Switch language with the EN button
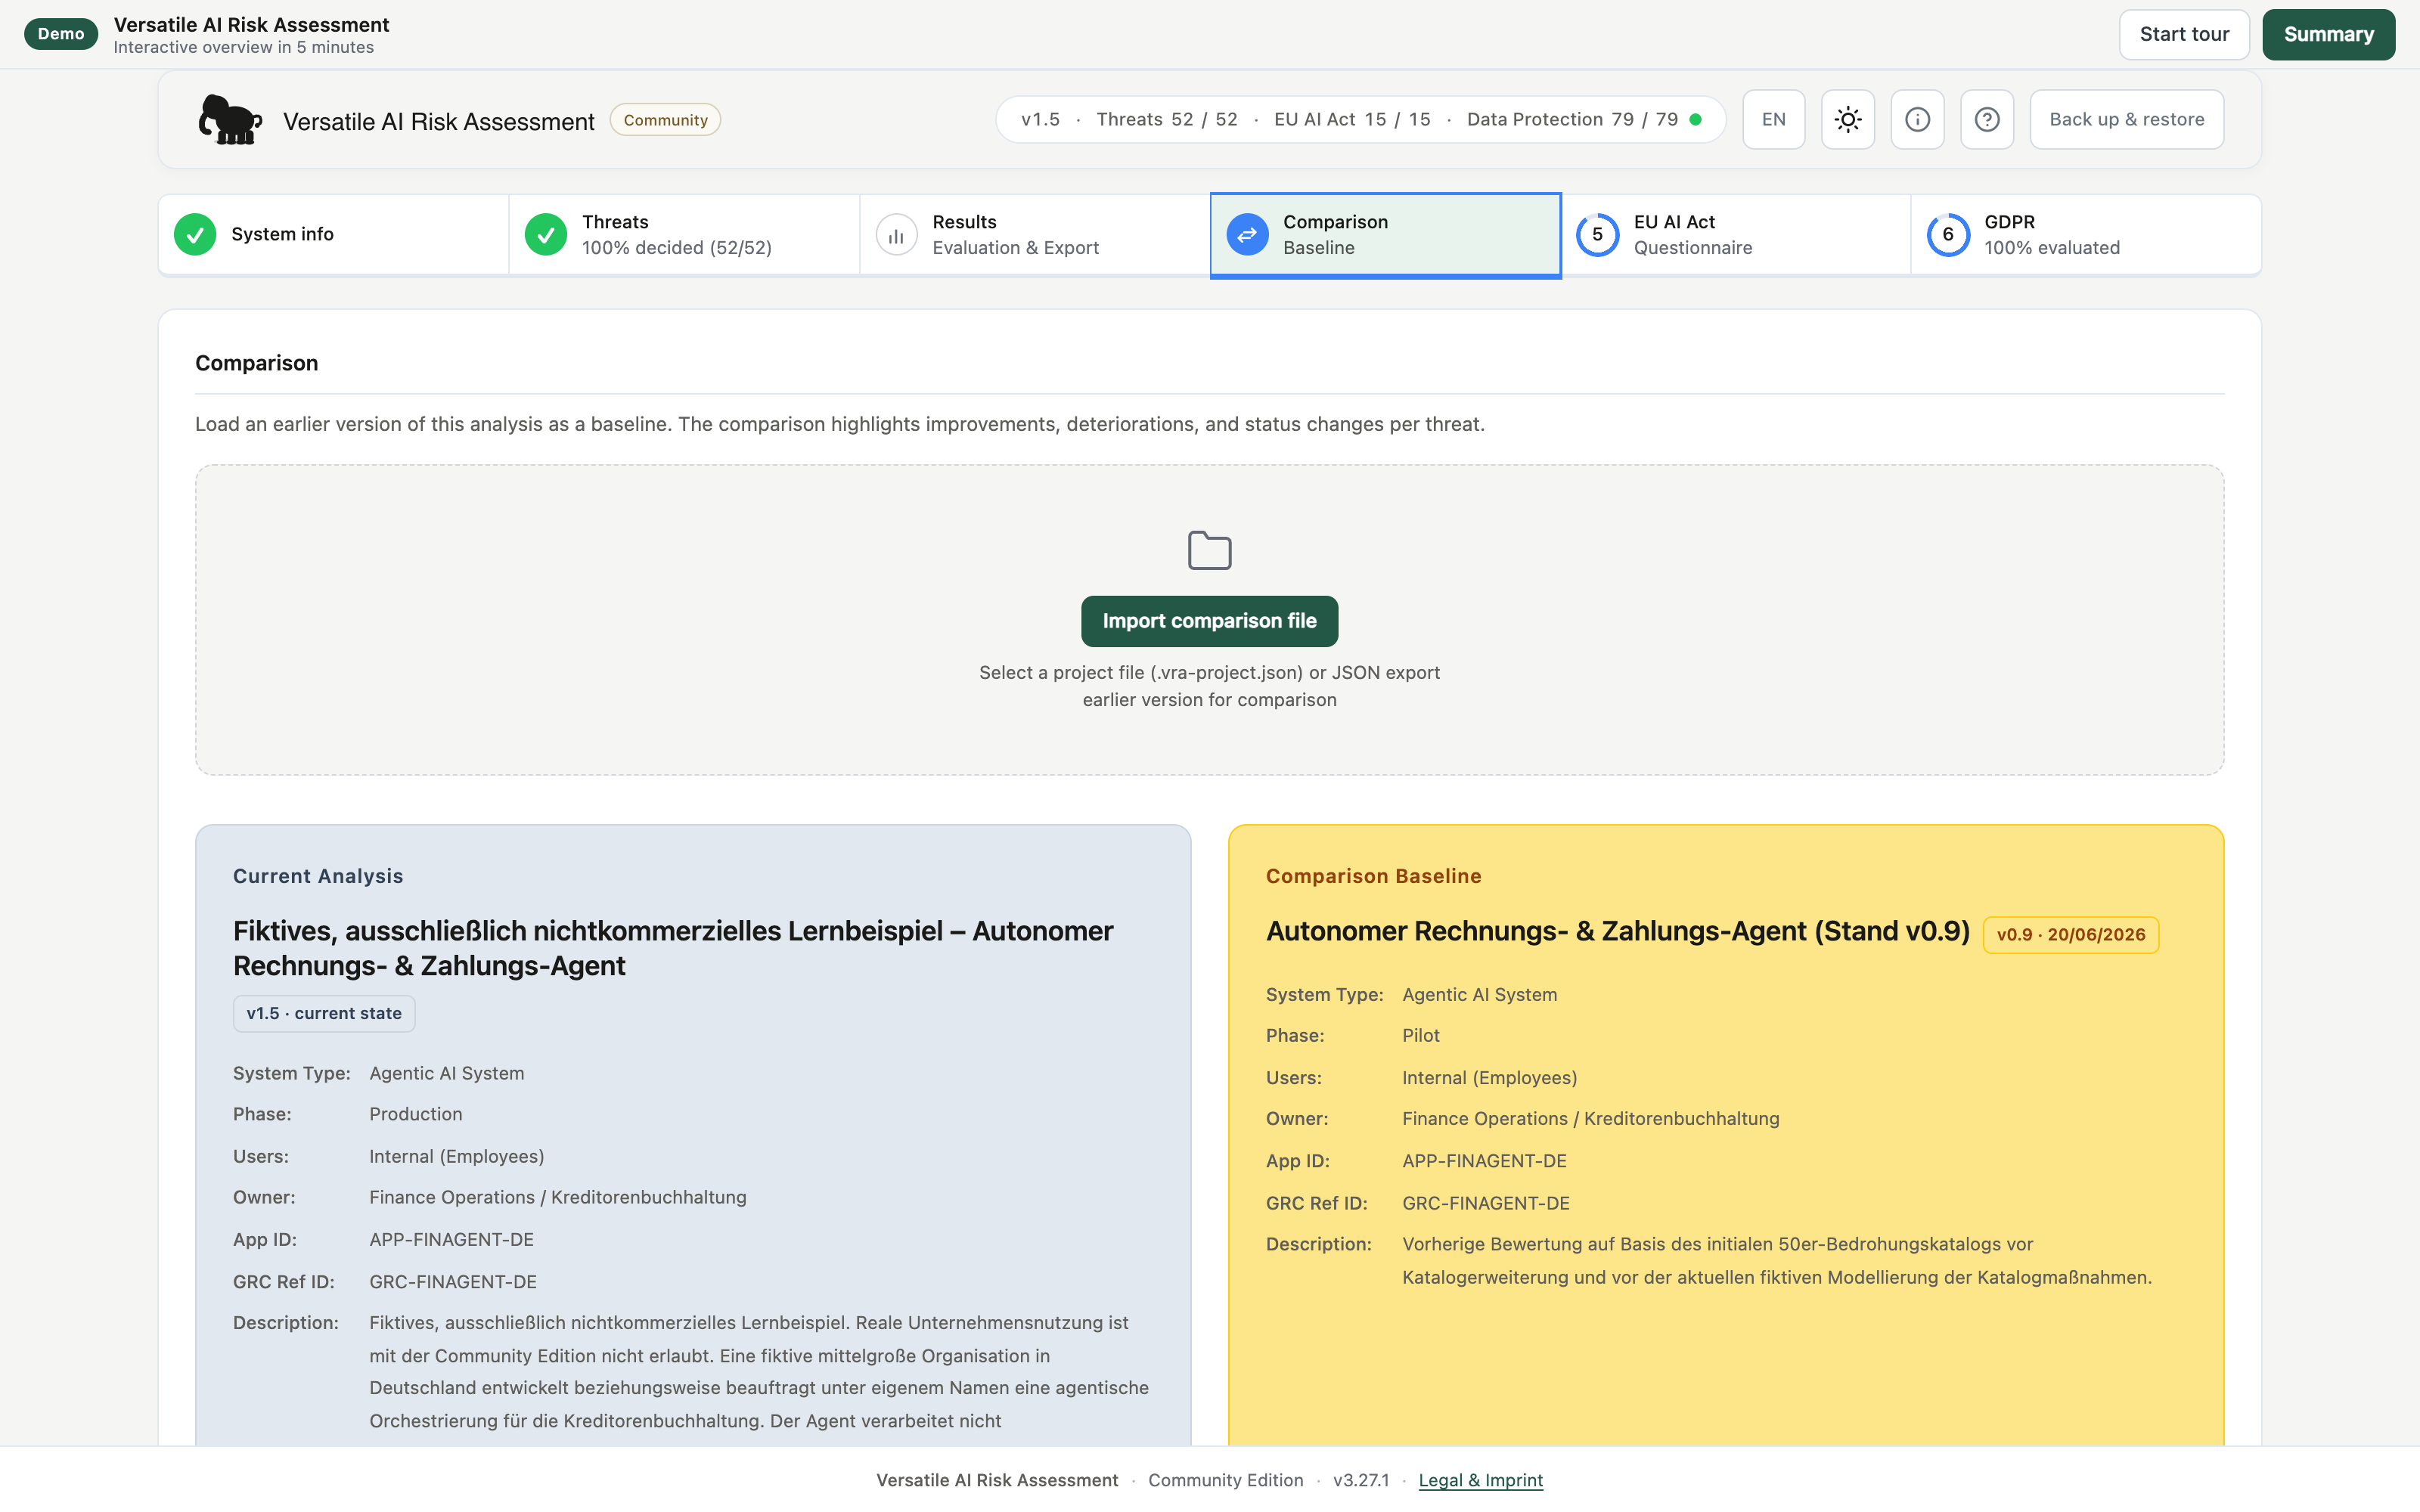Screen dimensions: 2420x1512 1773,120
